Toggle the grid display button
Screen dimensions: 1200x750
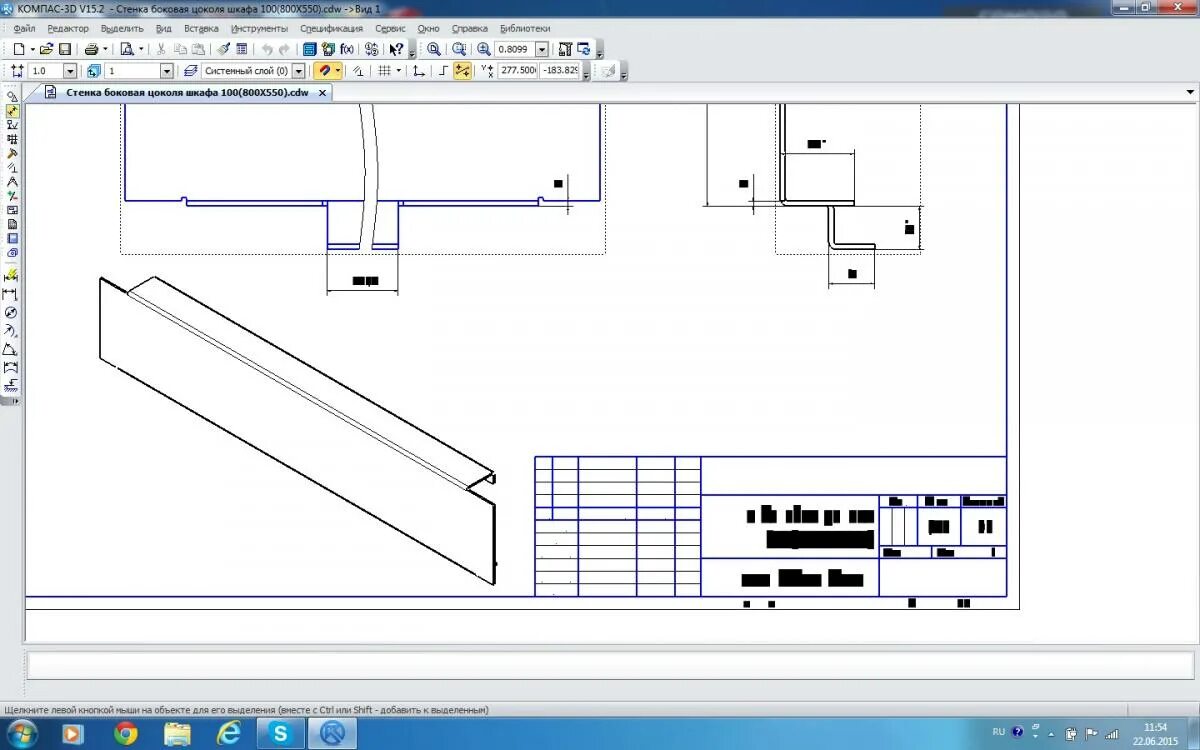385,71
